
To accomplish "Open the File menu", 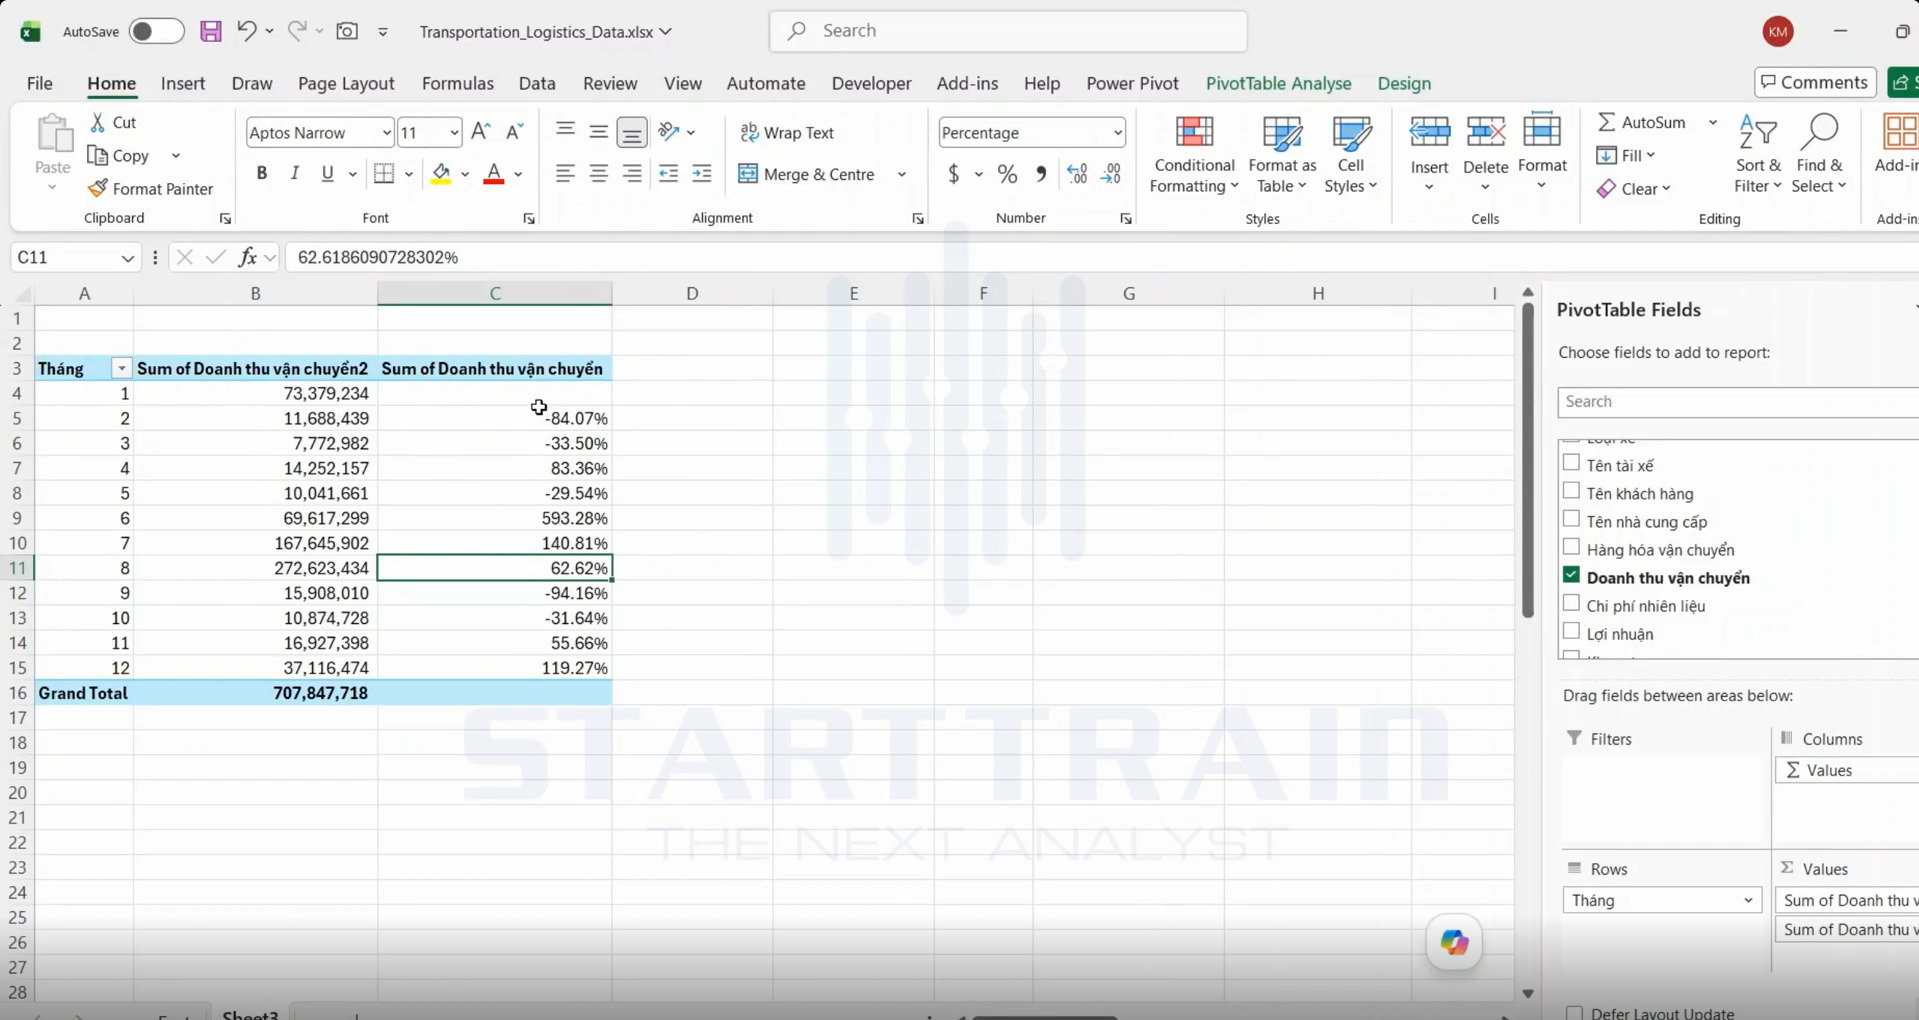I will pos(39,83).
